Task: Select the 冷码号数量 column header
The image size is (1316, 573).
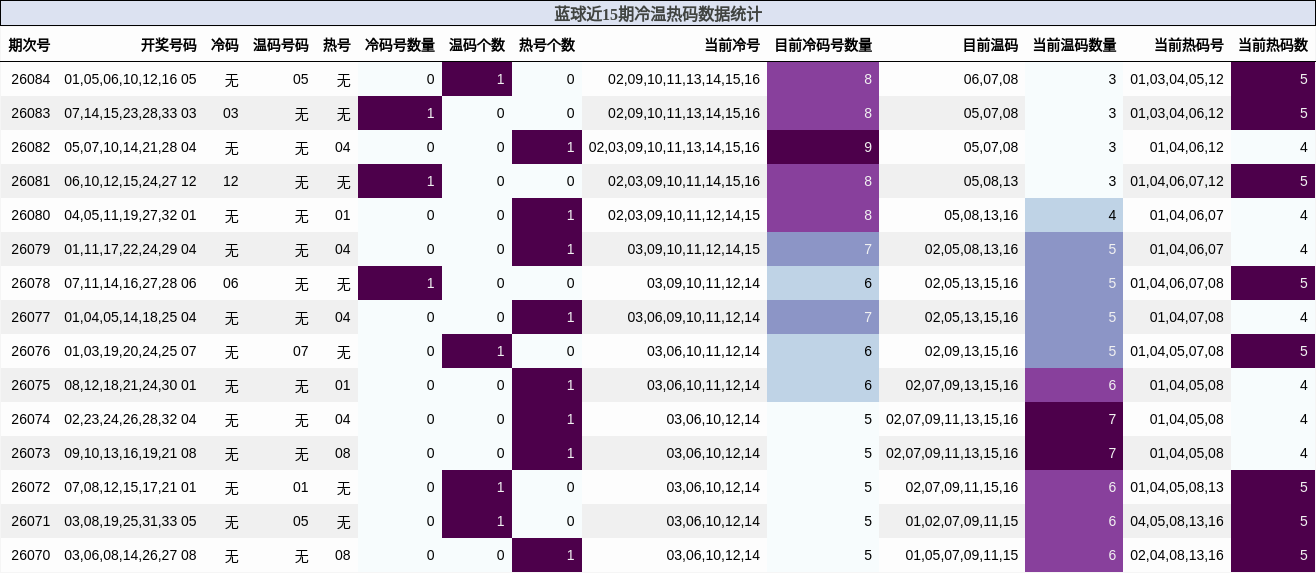Action: click(400, 45)
